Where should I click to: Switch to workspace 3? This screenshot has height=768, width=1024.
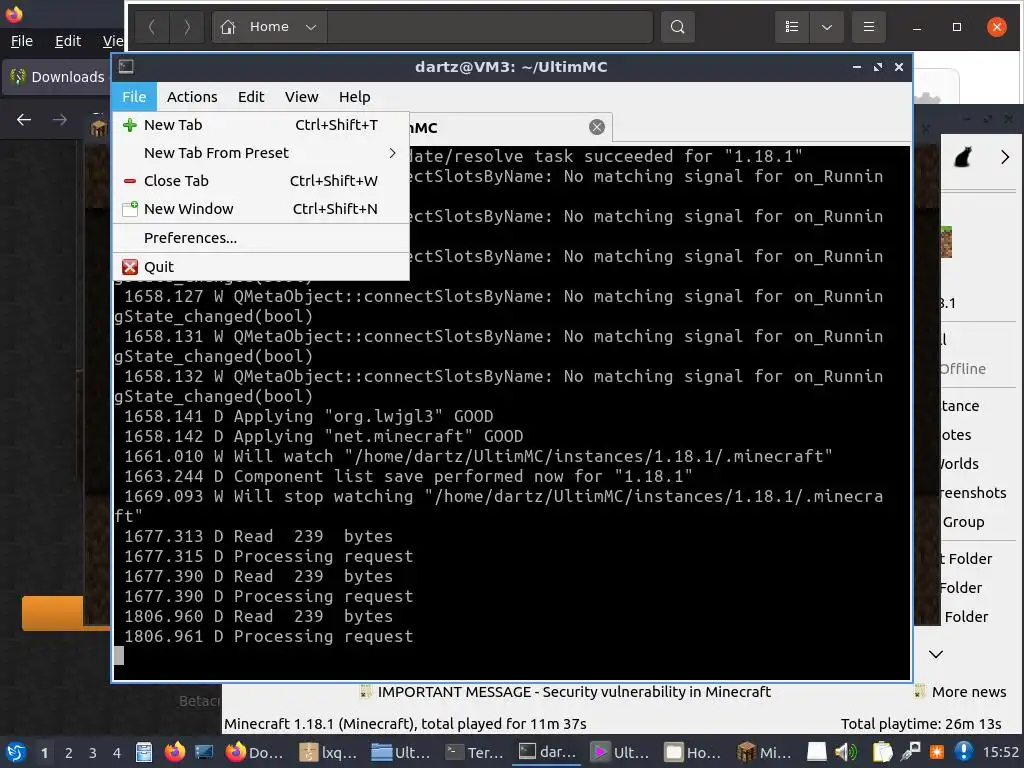[93, 753]
